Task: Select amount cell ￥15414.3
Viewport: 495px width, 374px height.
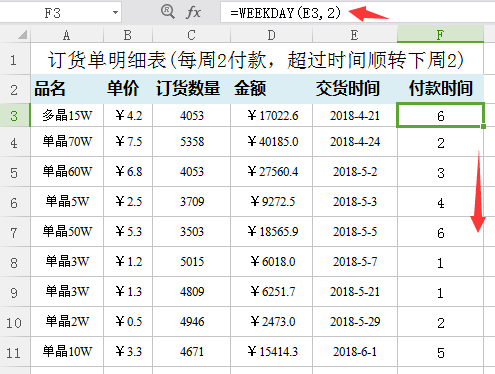Action: (271, 351)
